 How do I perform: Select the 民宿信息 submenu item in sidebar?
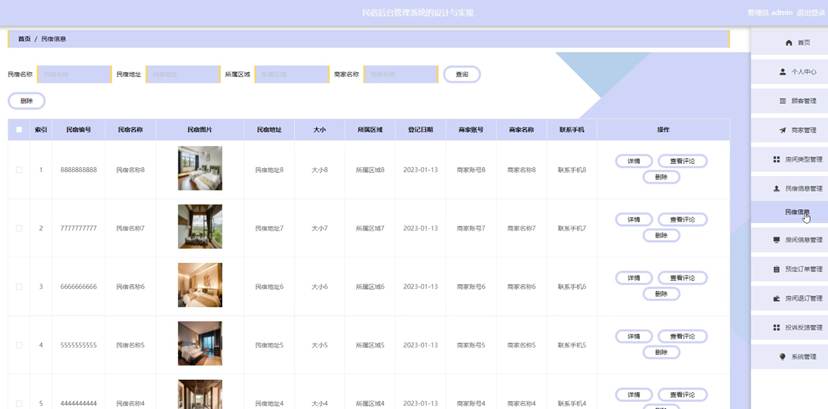coord(789,212)
